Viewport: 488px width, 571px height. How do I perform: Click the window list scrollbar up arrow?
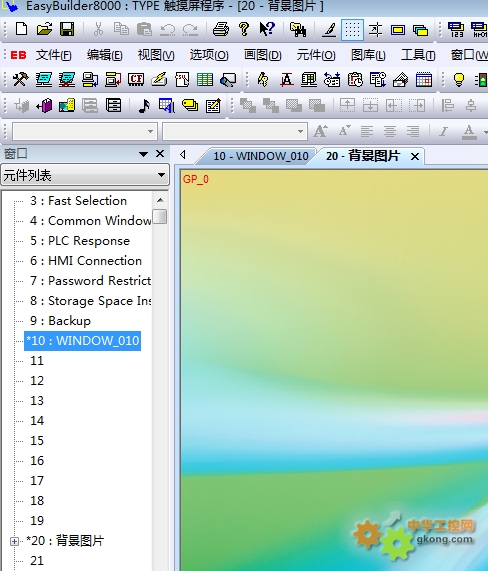click(x=160, y=200)
